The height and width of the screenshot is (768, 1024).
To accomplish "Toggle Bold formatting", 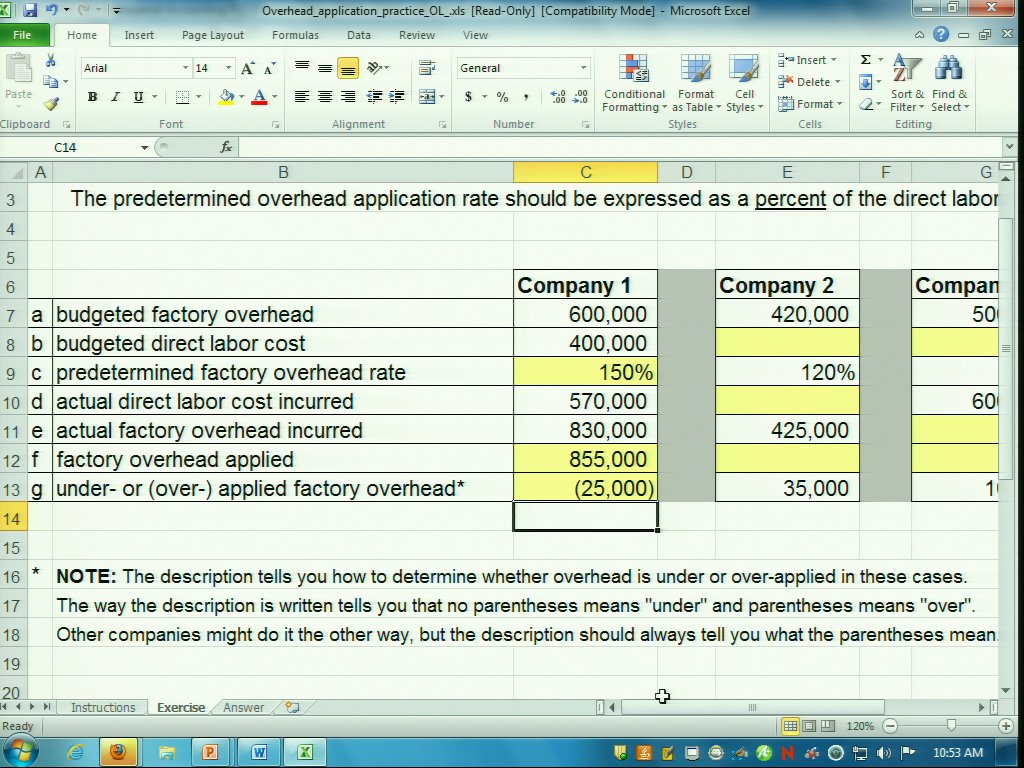I will click(92, 97).
